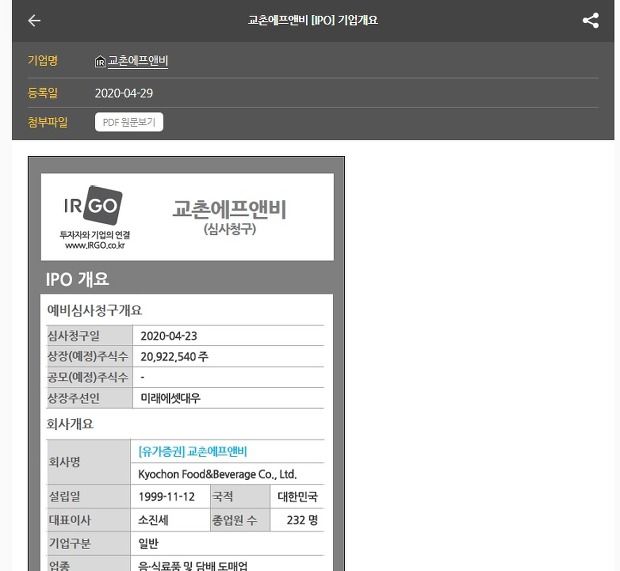This screenshot has width=620, height=571.
Task: Click the 종업원 수 label
Action: (235, 520)
